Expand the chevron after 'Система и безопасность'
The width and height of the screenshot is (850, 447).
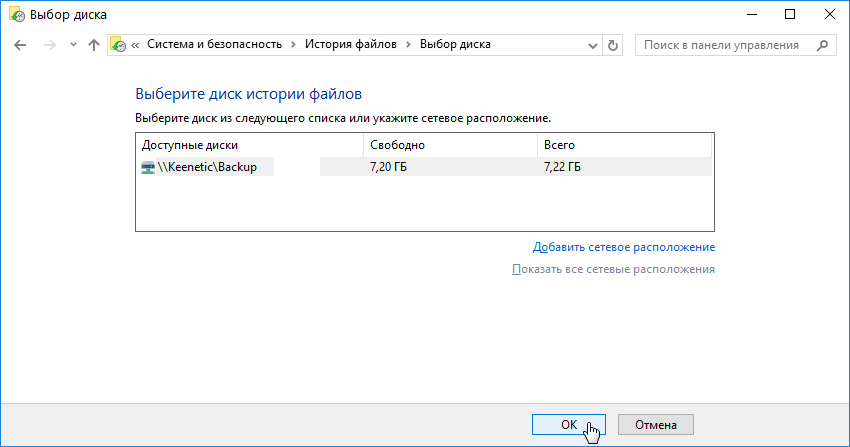pos(292,45)
